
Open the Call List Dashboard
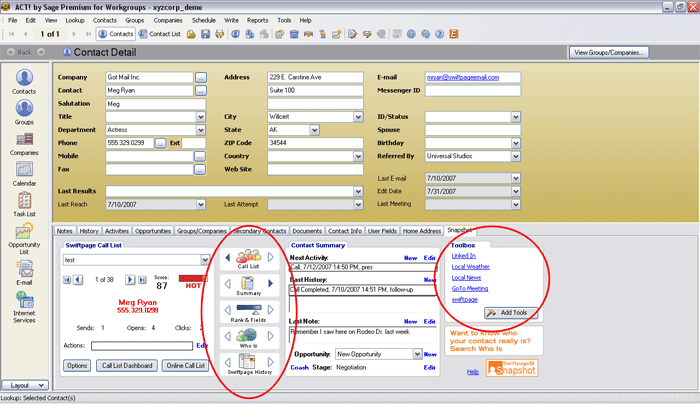coord(127,366)
